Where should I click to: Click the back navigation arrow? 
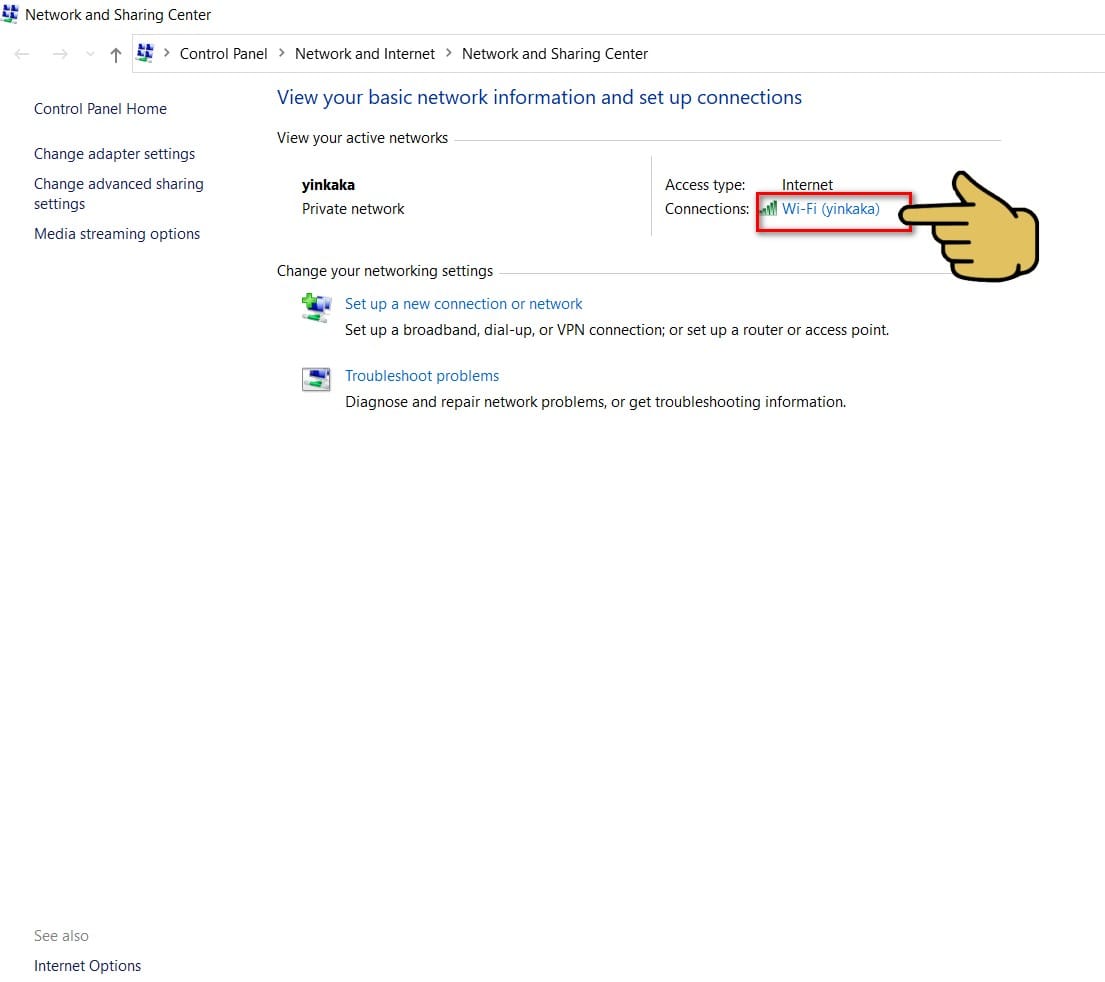point(22,54)
